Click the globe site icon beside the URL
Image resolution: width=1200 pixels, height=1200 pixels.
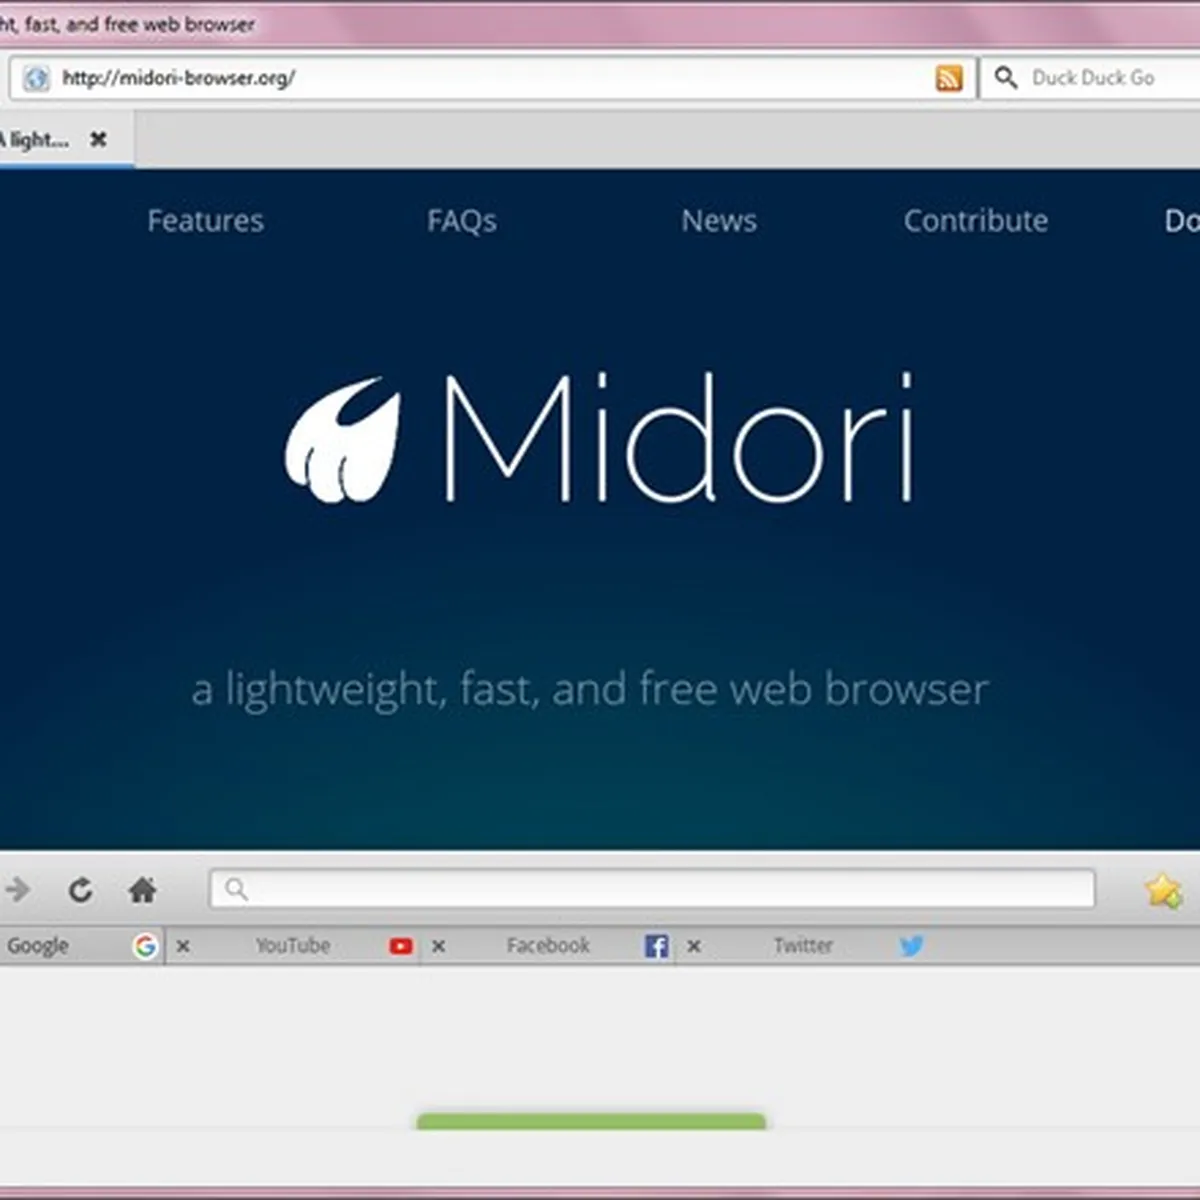click(x=36, y=78)
